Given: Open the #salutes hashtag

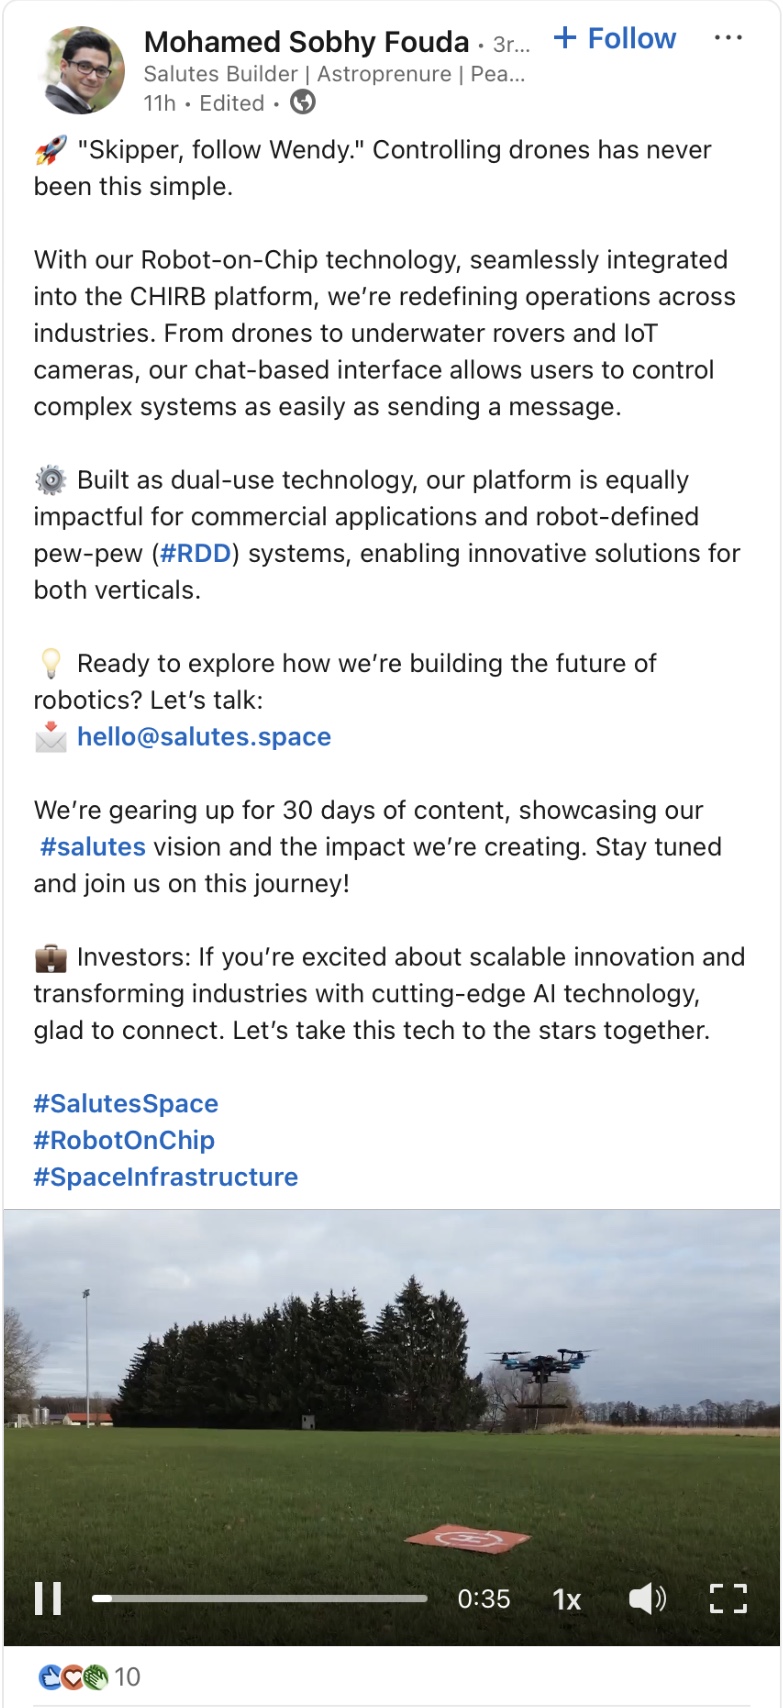Looking at the screenshot, I should [x=92, y=847].
